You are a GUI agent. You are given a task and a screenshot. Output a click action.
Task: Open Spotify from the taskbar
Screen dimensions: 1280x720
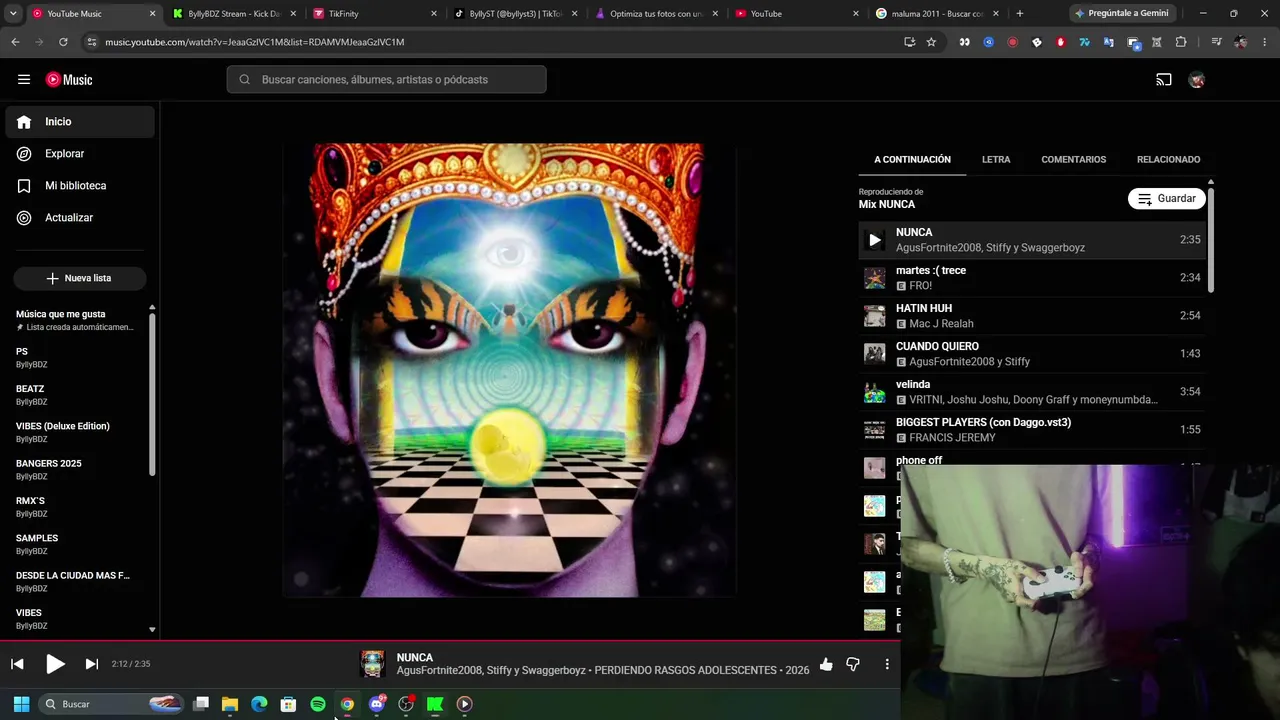318,704
